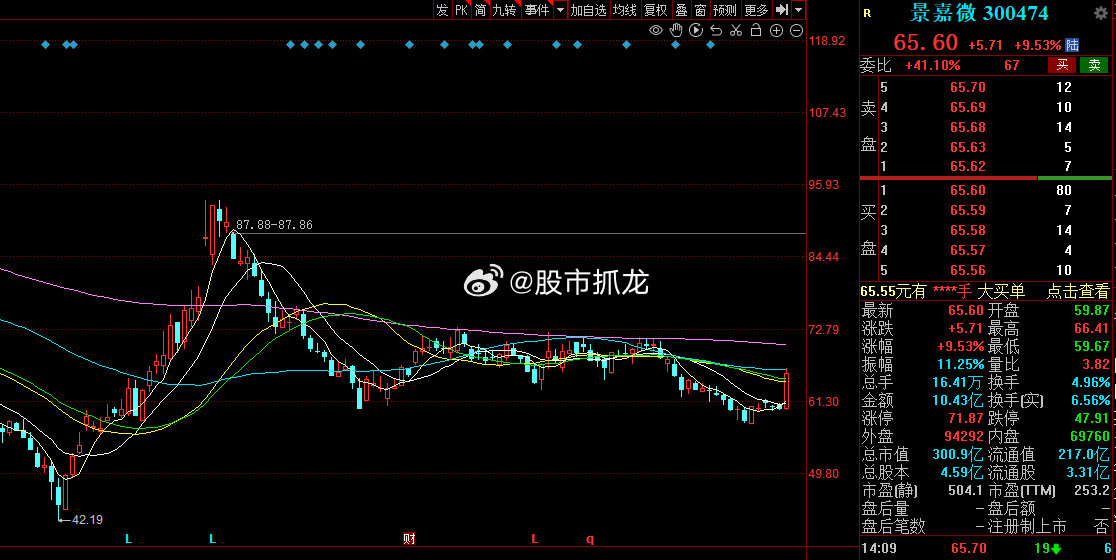The height and width of the screenshot is (560, 1116).
Task: Click the yellow R marker
Action: click(867, 13)
